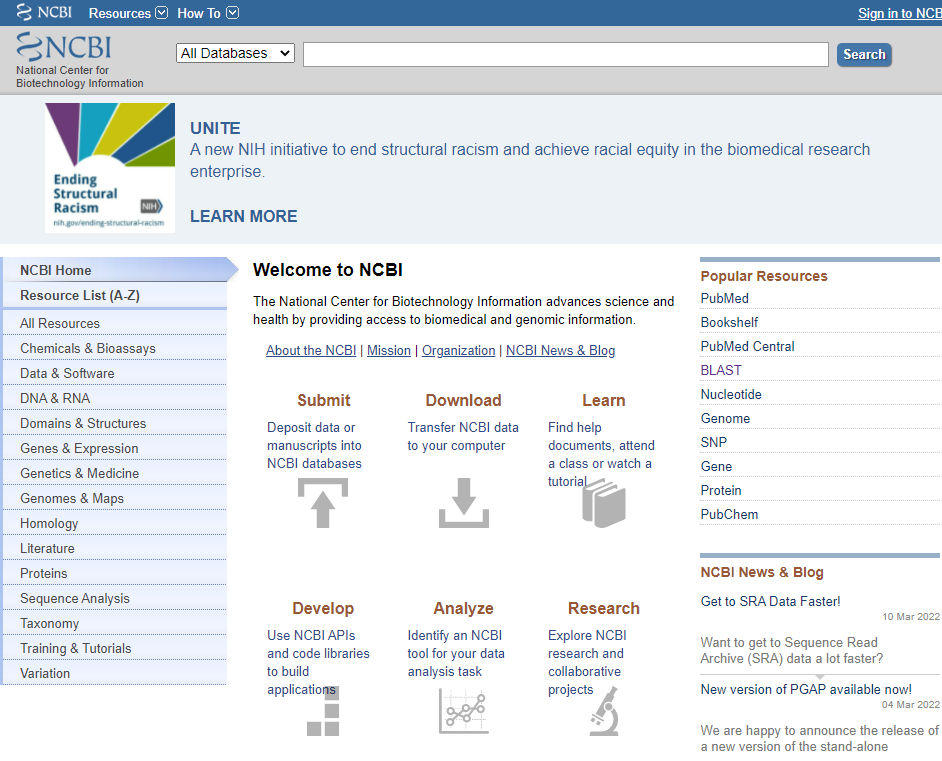The width and height of the screenshot is (942, 761).
Task: Click the Research microscope icon
Action: click(604, 713)
